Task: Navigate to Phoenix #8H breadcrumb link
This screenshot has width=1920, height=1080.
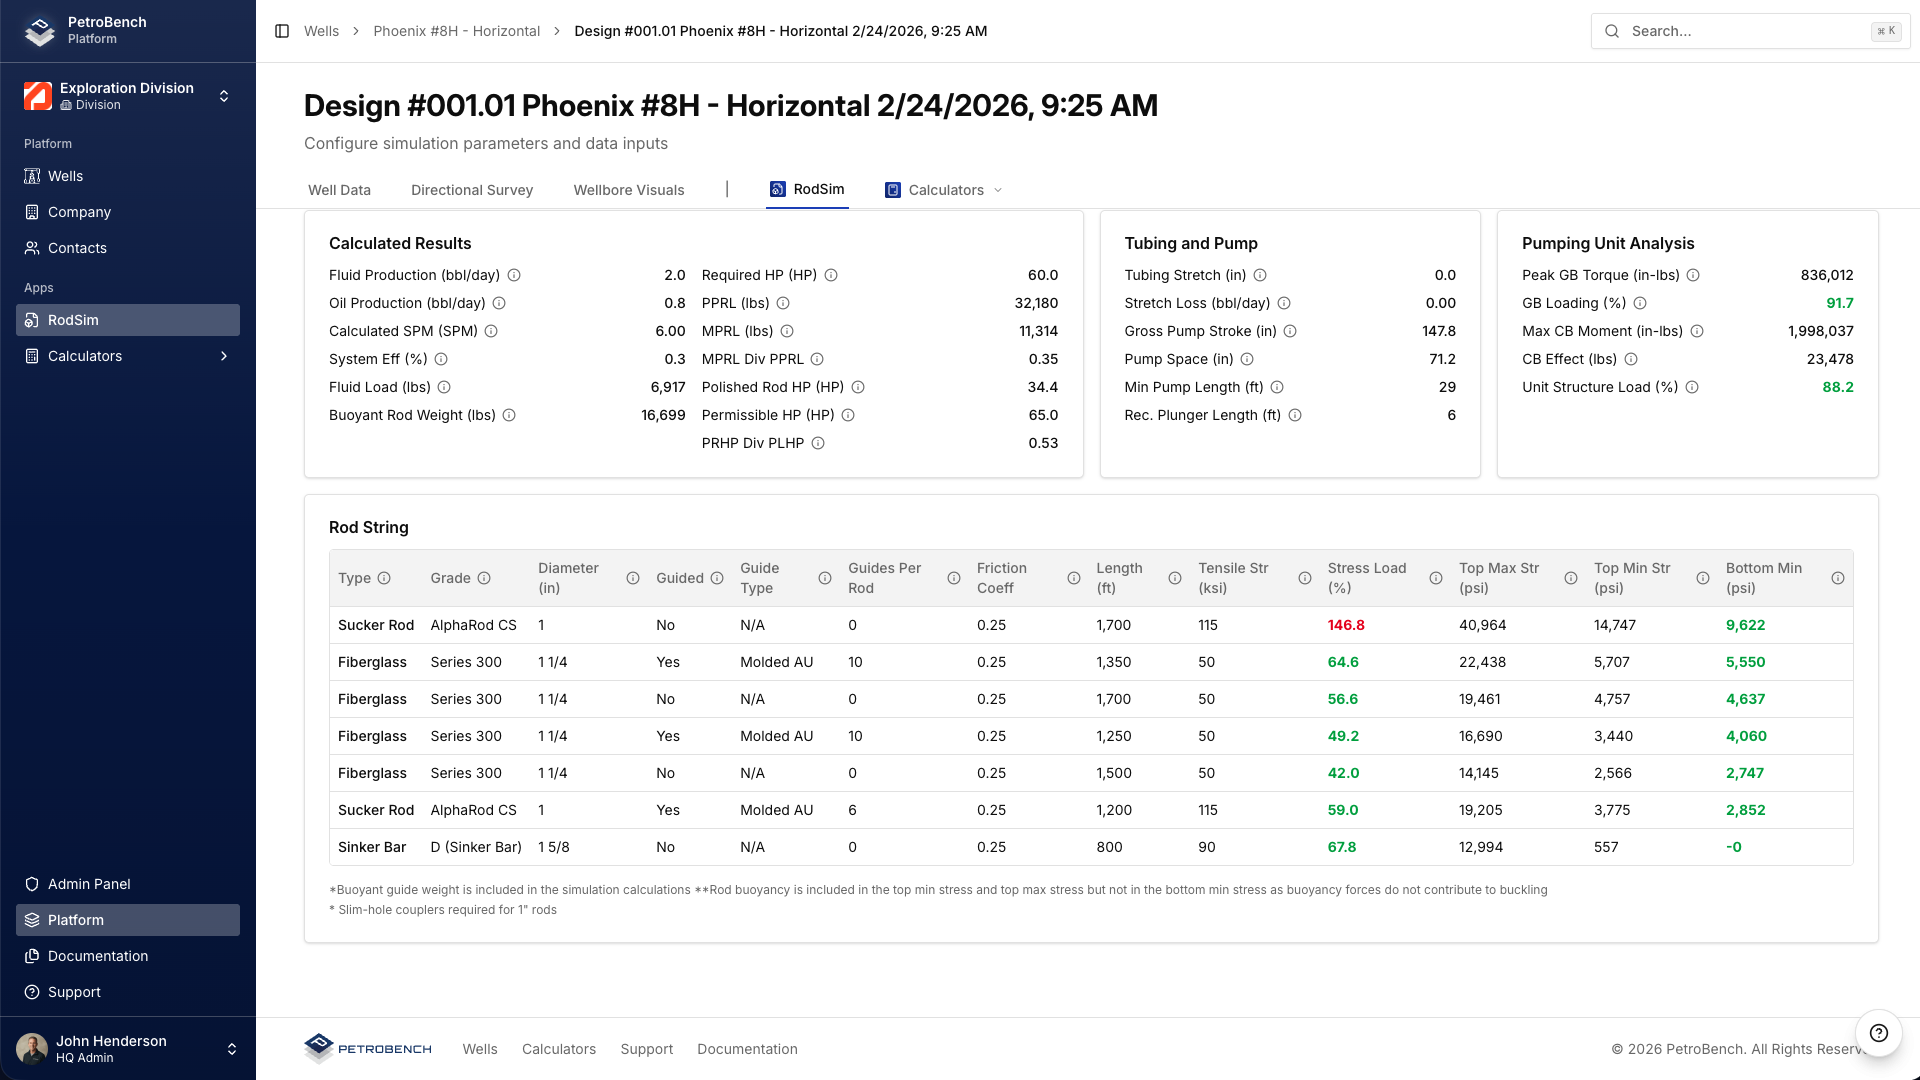Action: 457,31
